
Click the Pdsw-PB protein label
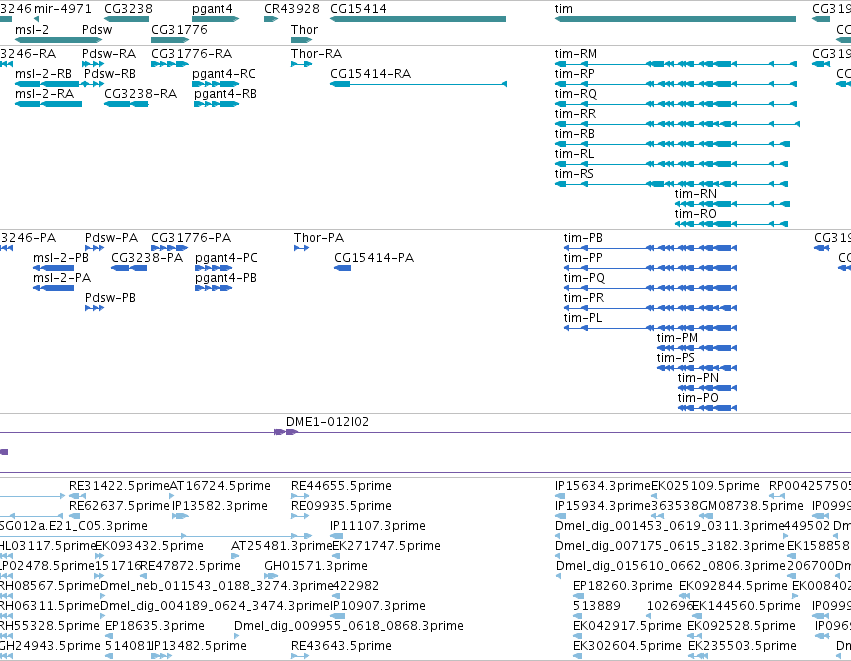coord(110,298)
